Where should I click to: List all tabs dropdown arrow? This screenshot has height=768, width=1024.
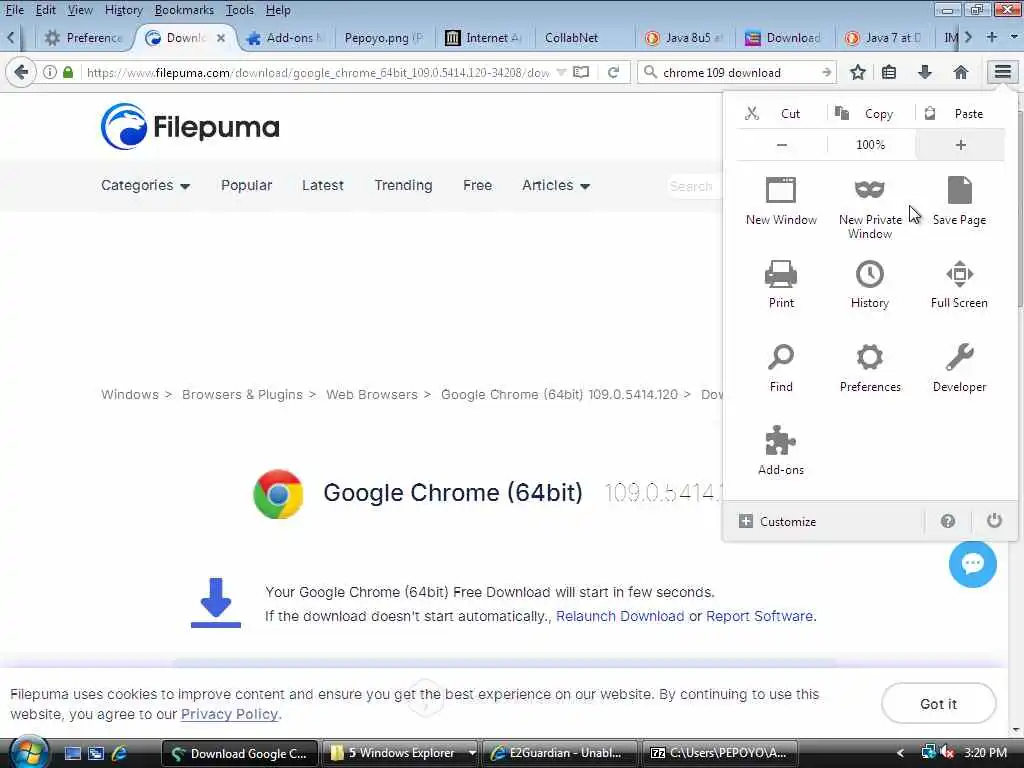click(x=1014, y=37)
